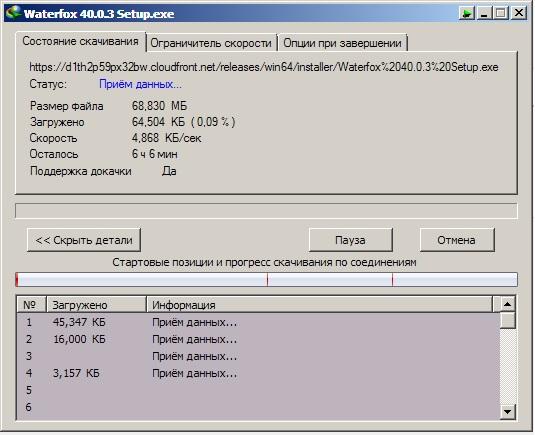535x435 pixels.
Task: Collapse details with Скрыть детали button
Action: tap(84, 240)
